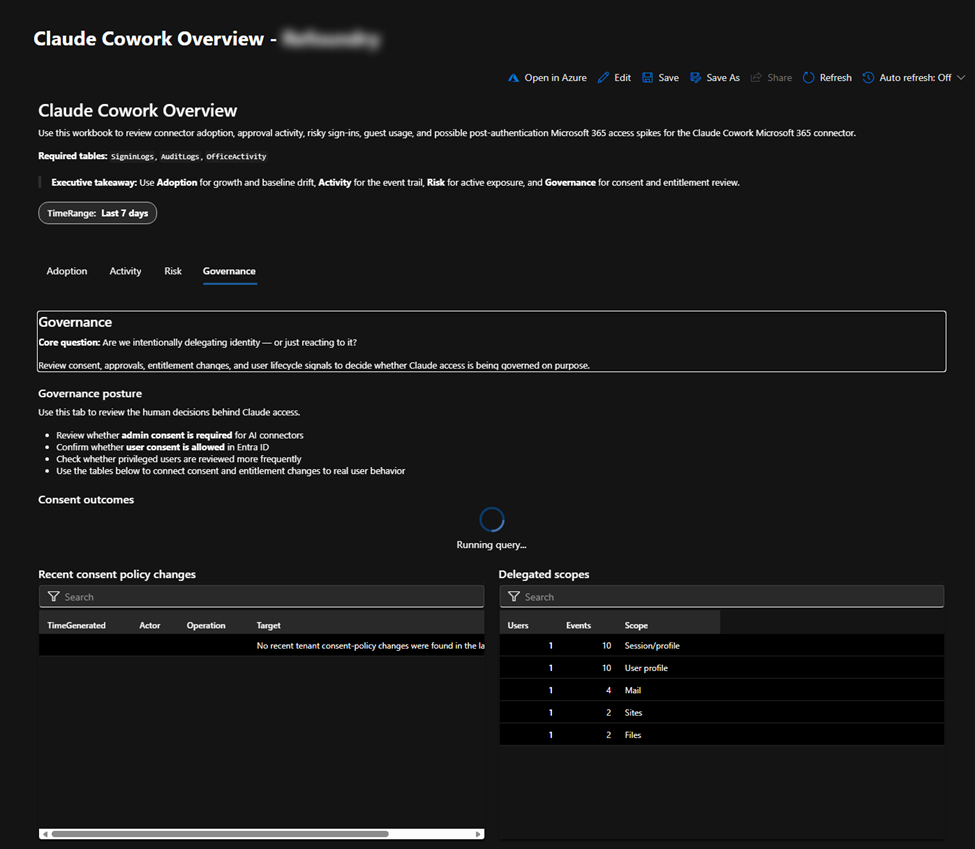Click the Save disk icon

[648, 78]
